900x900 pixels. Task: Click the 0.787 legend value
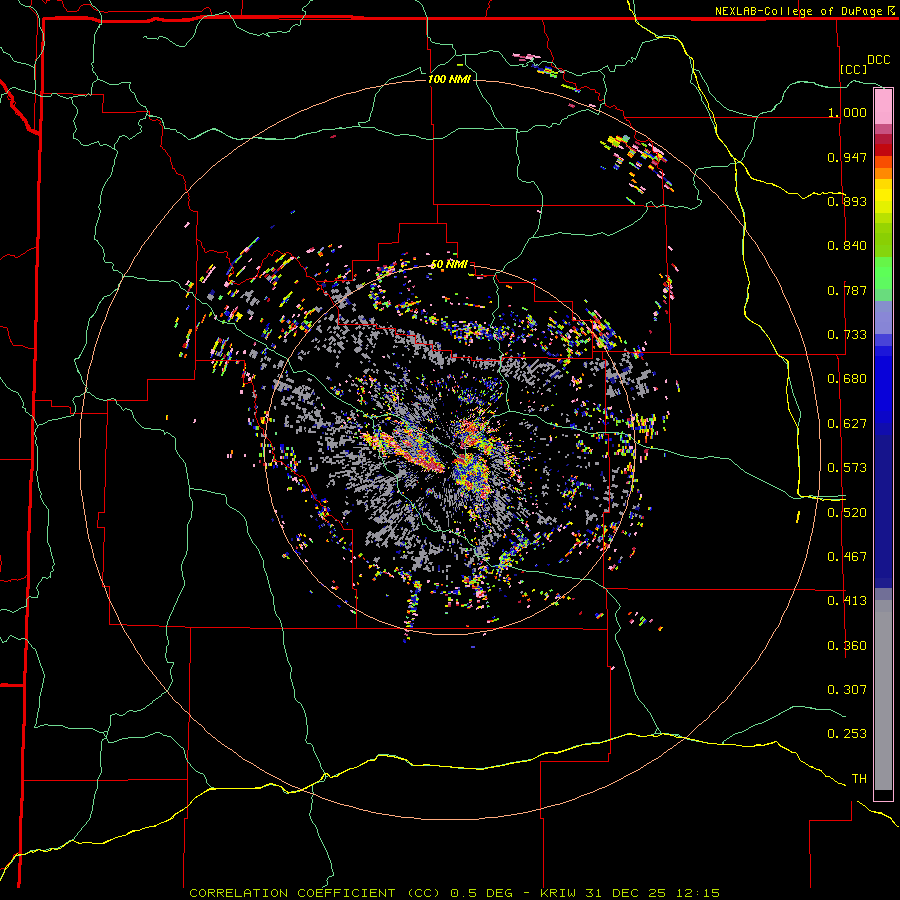(847, 290)
